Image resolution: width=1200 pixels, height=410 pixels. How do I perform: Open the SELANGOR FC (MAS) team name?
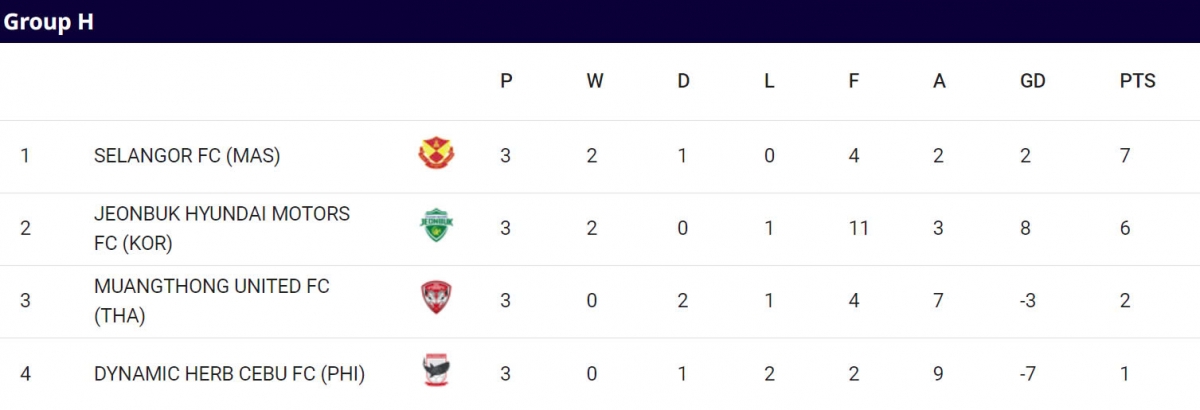(x=187, y=156)
